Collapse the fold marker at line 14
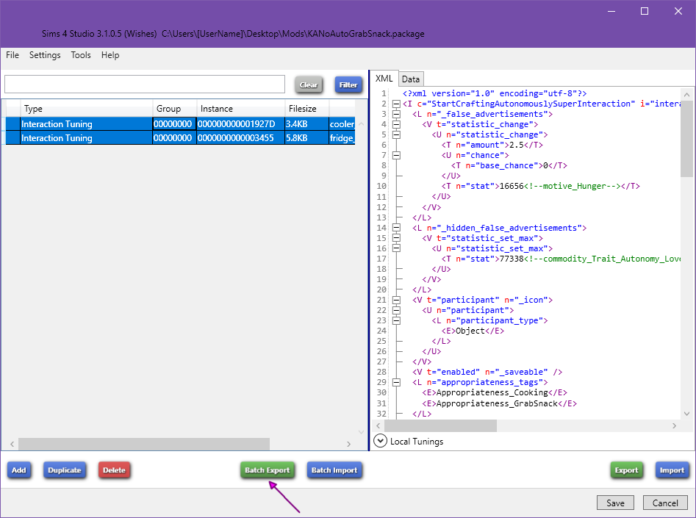Viewport: 696px width, 518px height. pyautogui.click(x=396, y=228)
